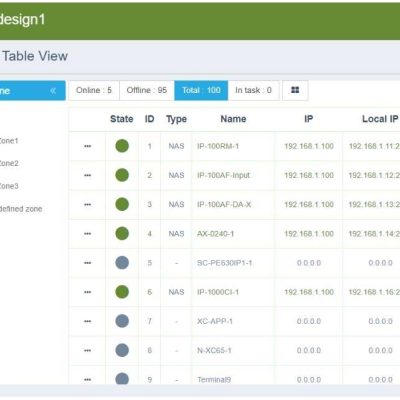Sort by the Name column header

pyautogui.click(x=233, y=119)
